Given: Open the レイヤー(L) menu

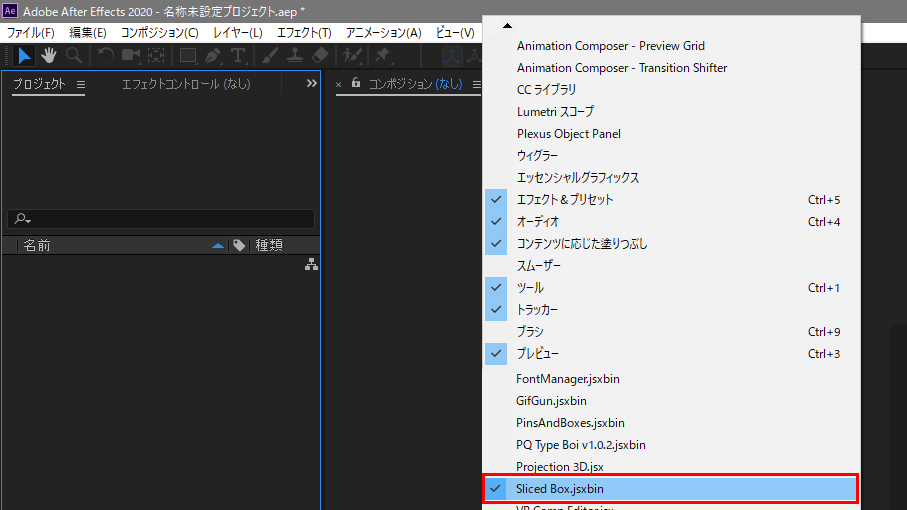Looking at the screenshot, I should tap(238, 33).
